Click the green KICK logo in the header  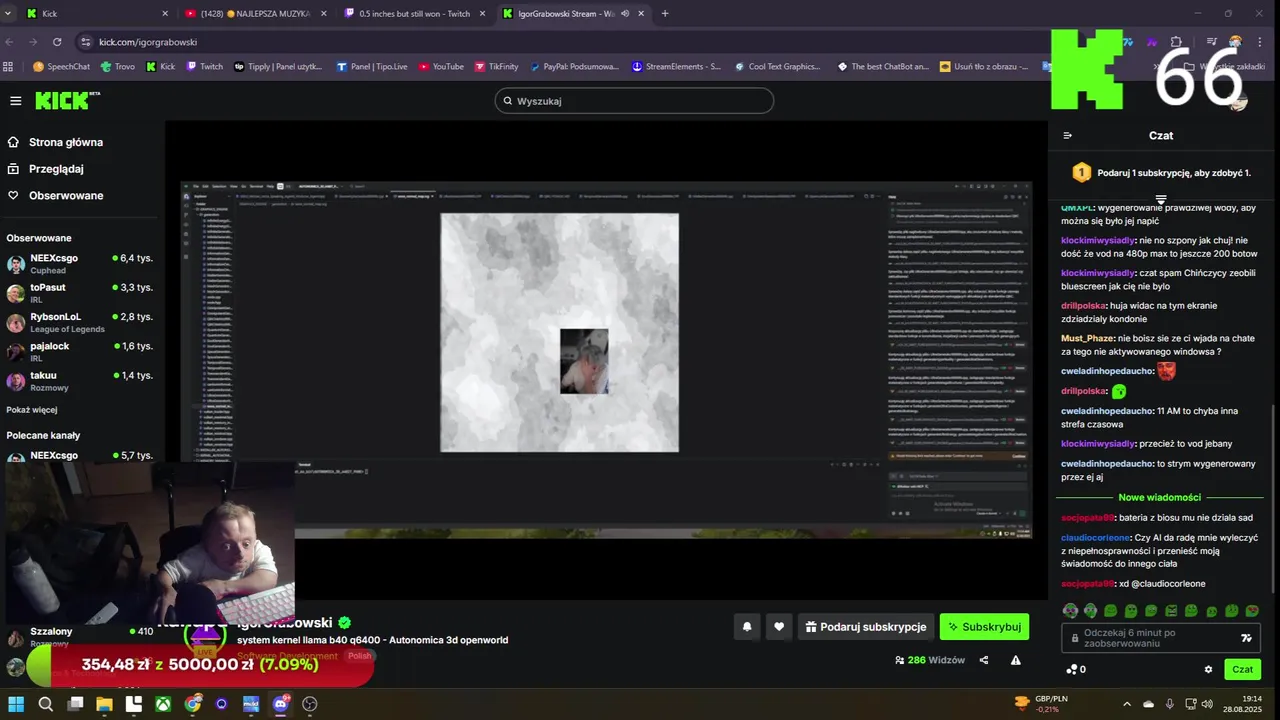[68, 100]
